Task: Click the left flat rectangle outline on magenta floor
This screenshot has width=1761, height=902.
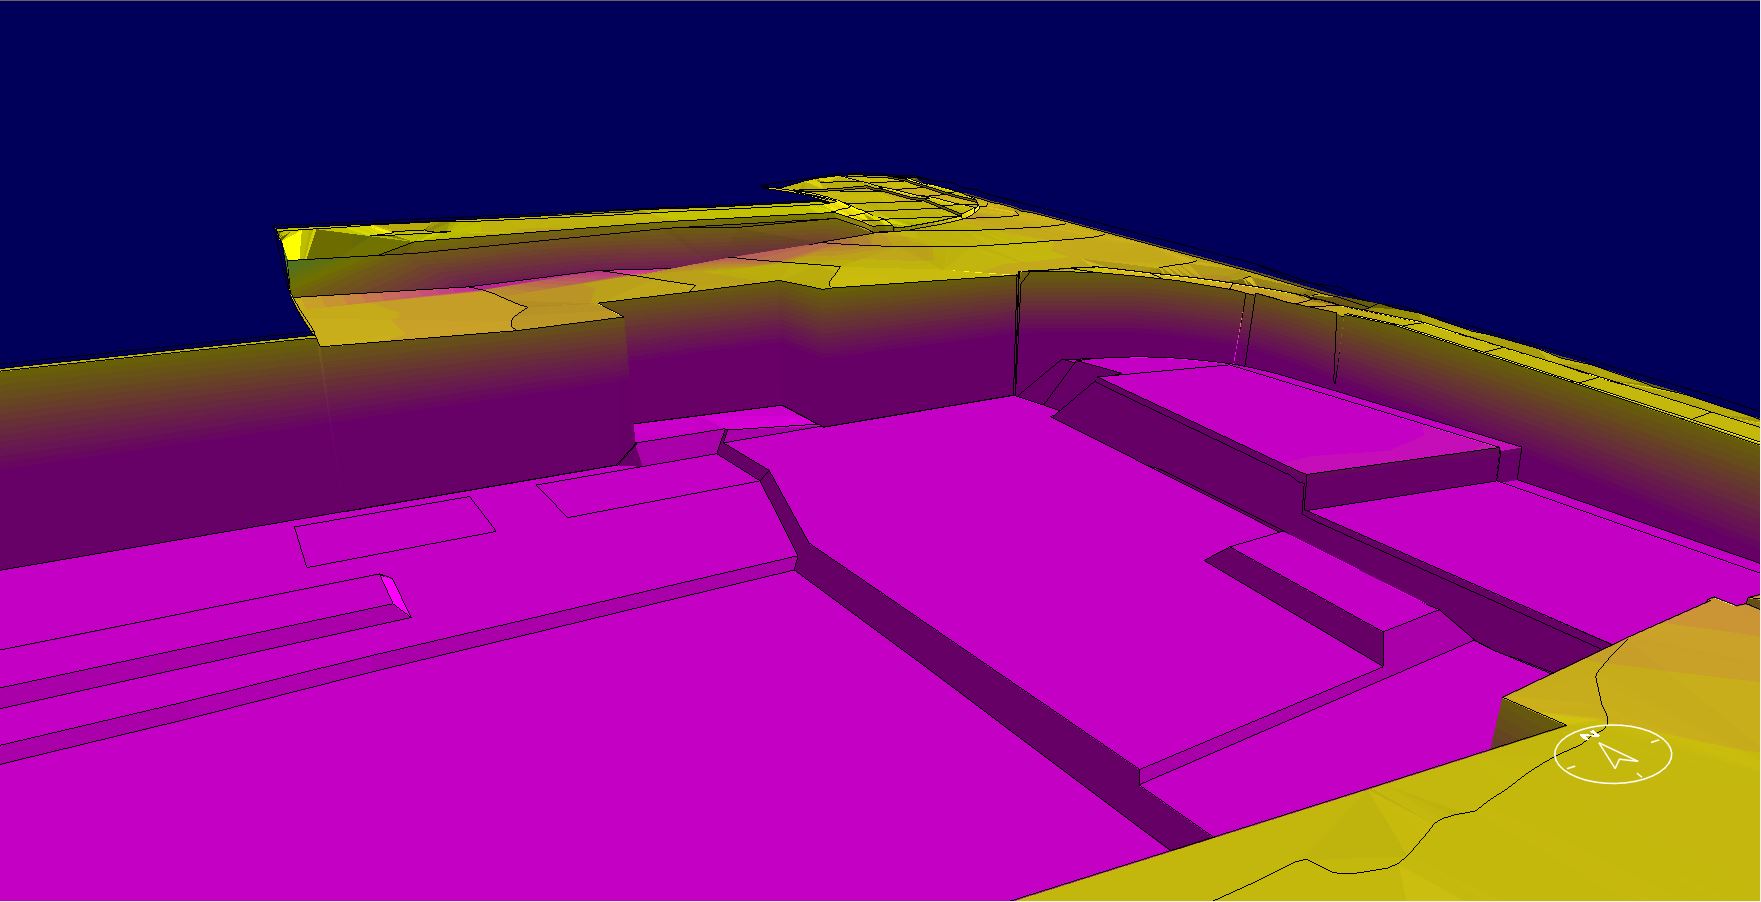Action: point(395,530)
